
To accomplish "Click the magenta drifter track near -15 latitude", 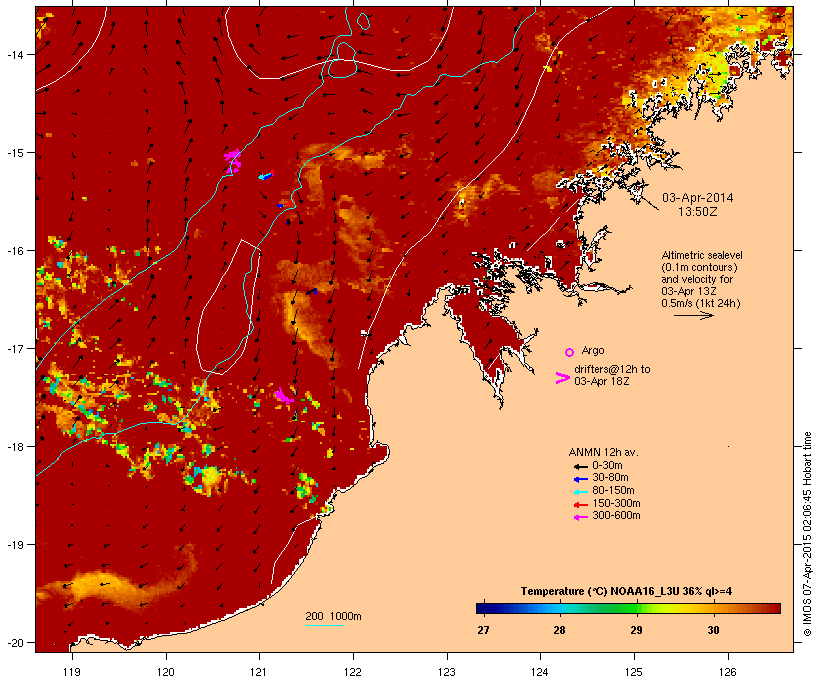I will tap(233, 161).
